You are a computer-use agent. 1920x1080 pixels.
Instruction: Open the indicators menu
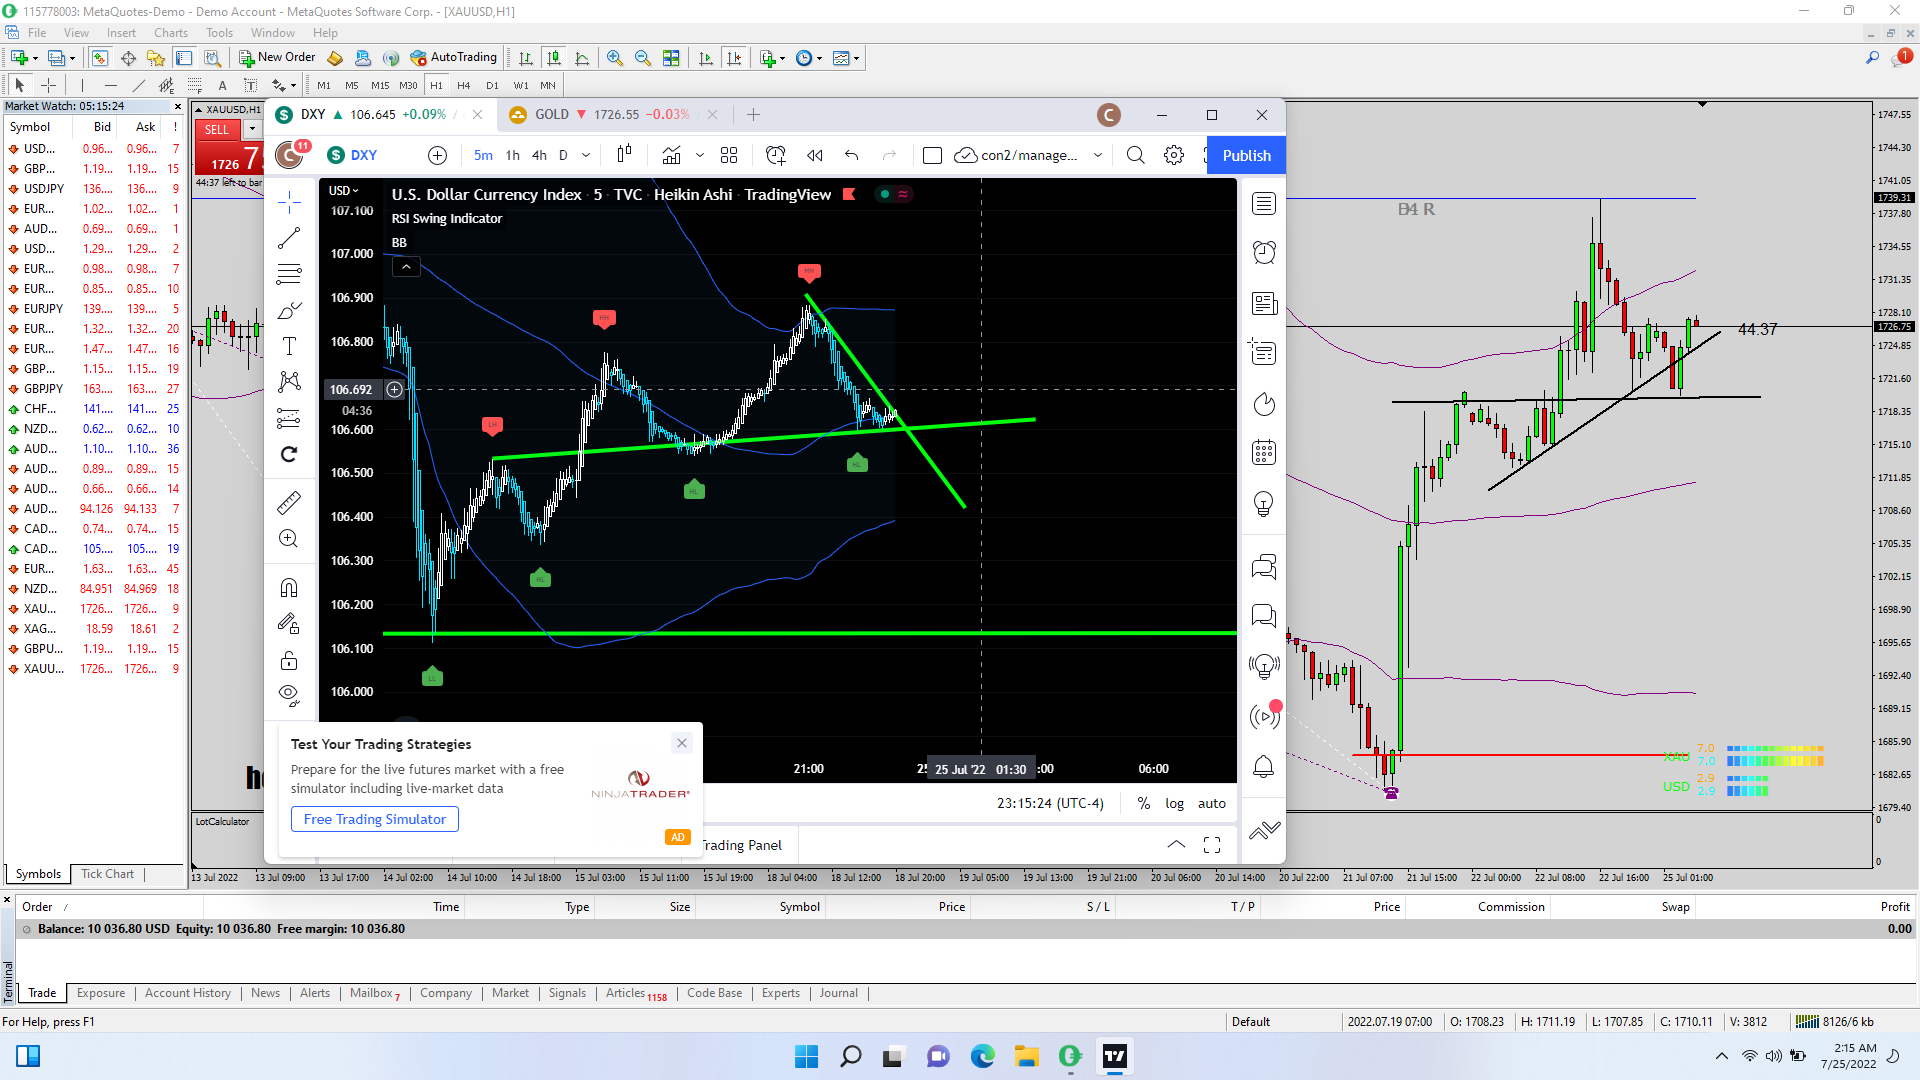coord(671,155)
